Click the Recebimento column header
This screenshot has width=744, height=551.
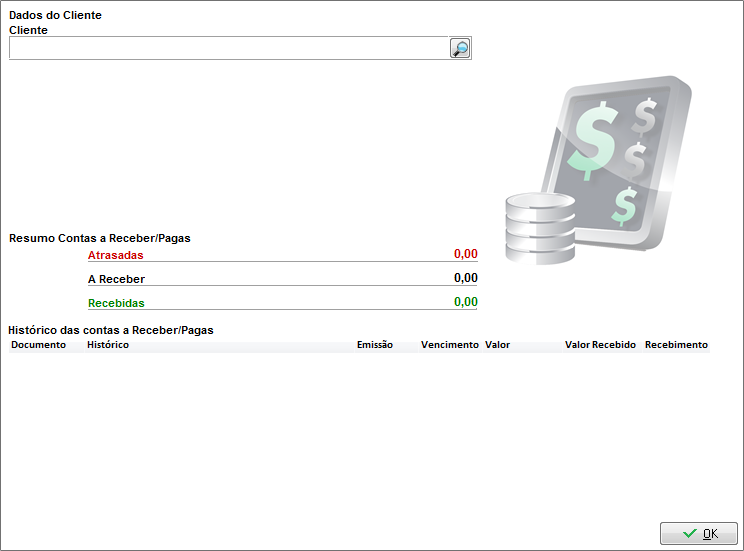tap(676, 345)
